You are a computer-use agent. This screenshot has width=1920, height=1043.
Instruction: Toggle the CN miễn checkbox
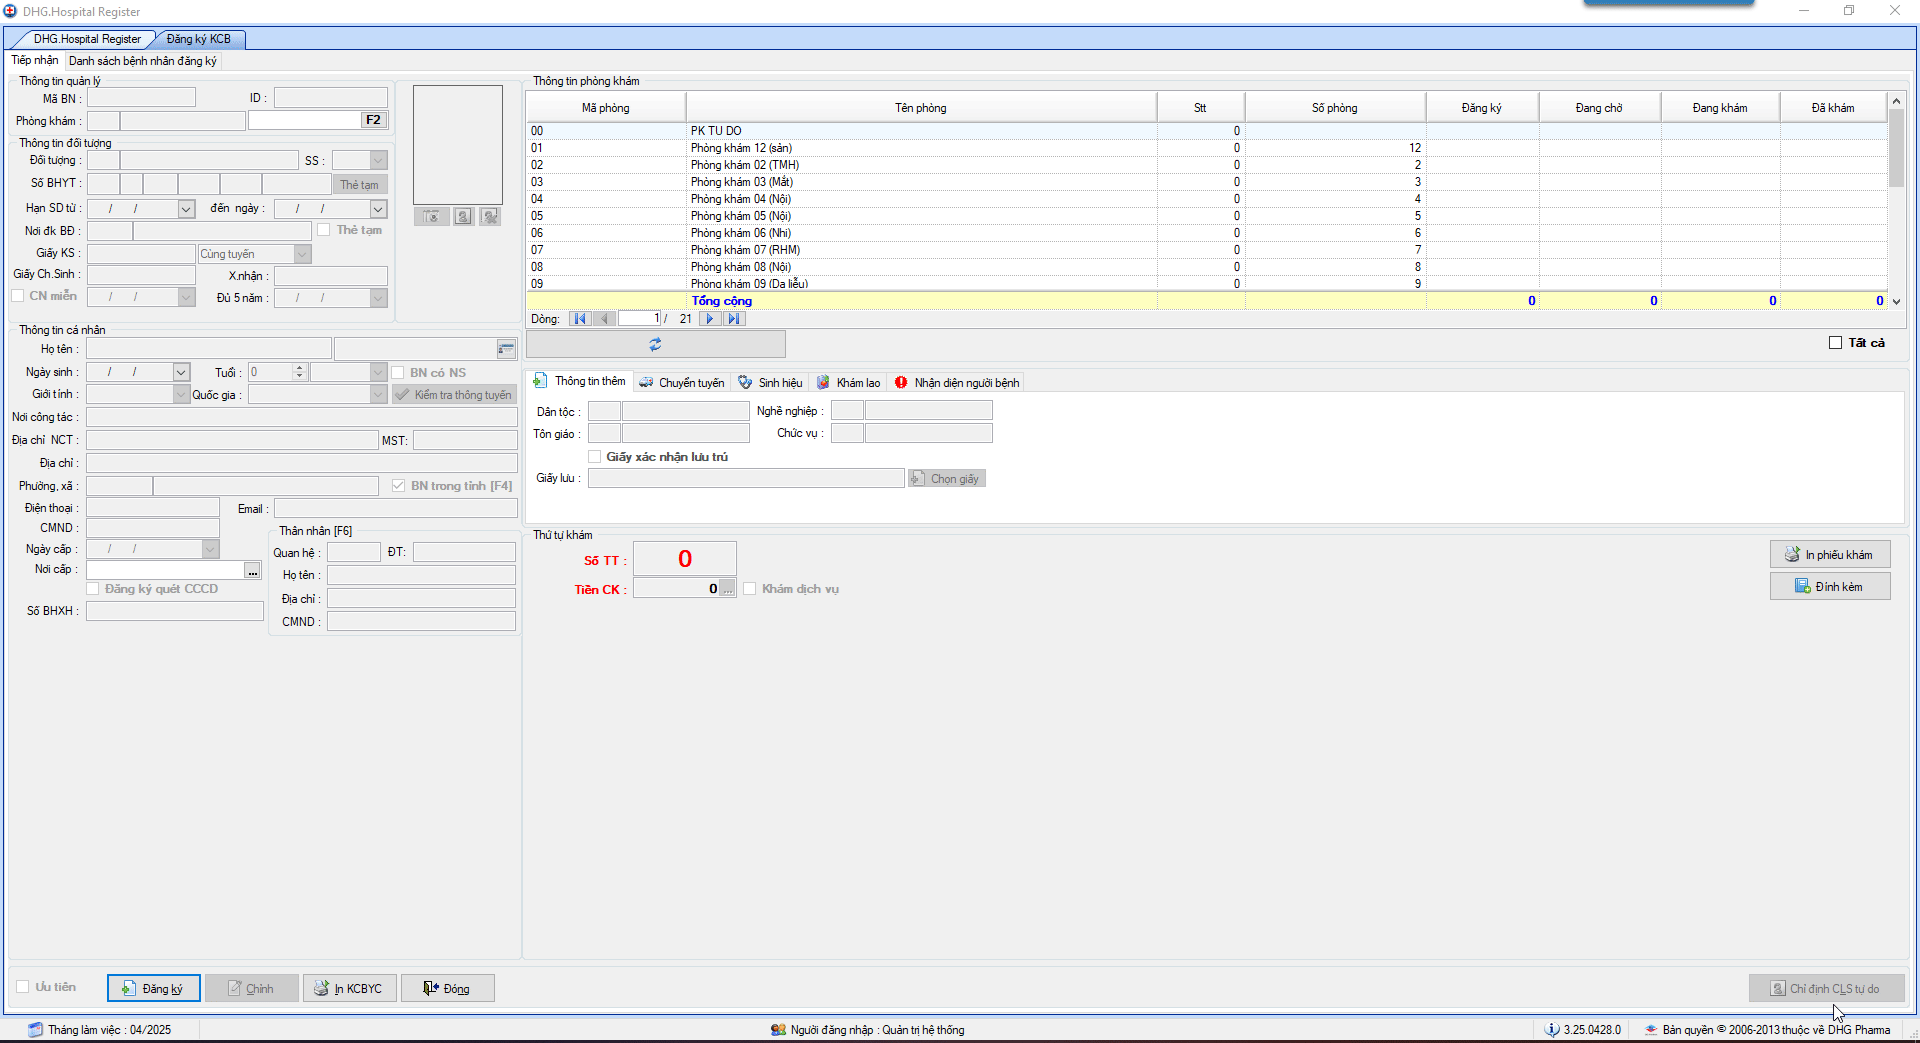[x=18, y=296]
